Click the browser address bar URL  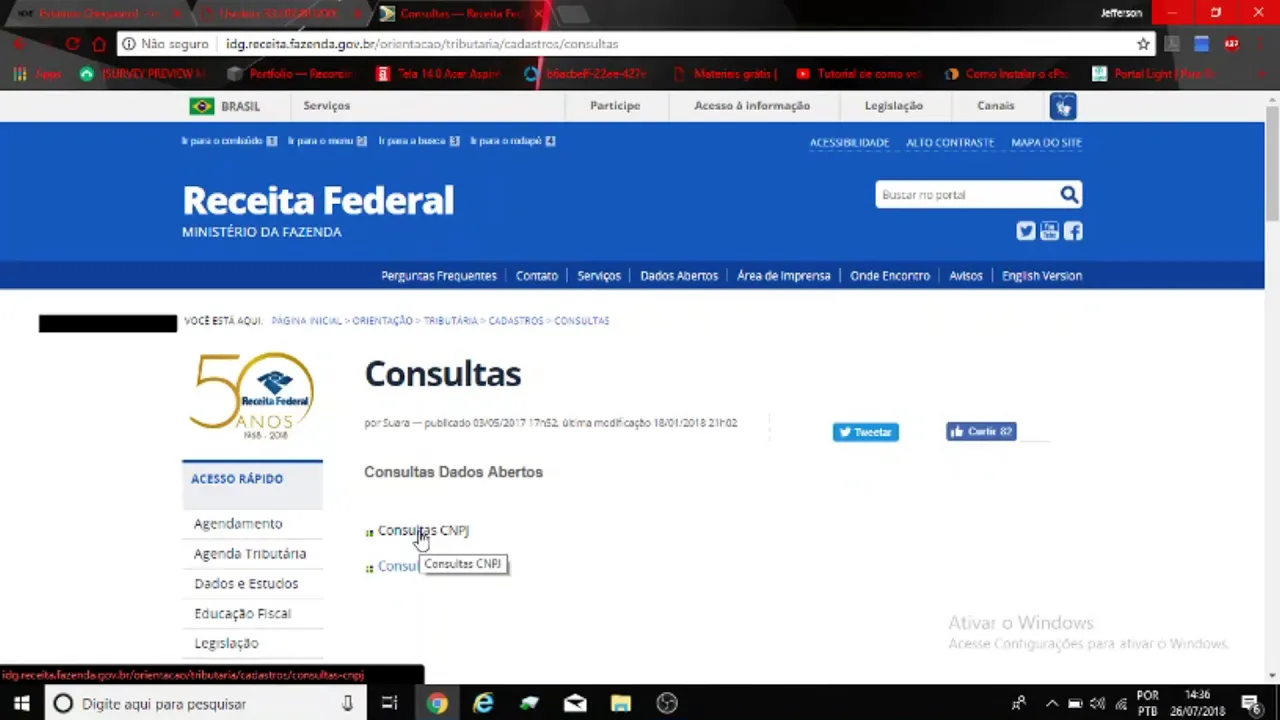click(422, 44)
